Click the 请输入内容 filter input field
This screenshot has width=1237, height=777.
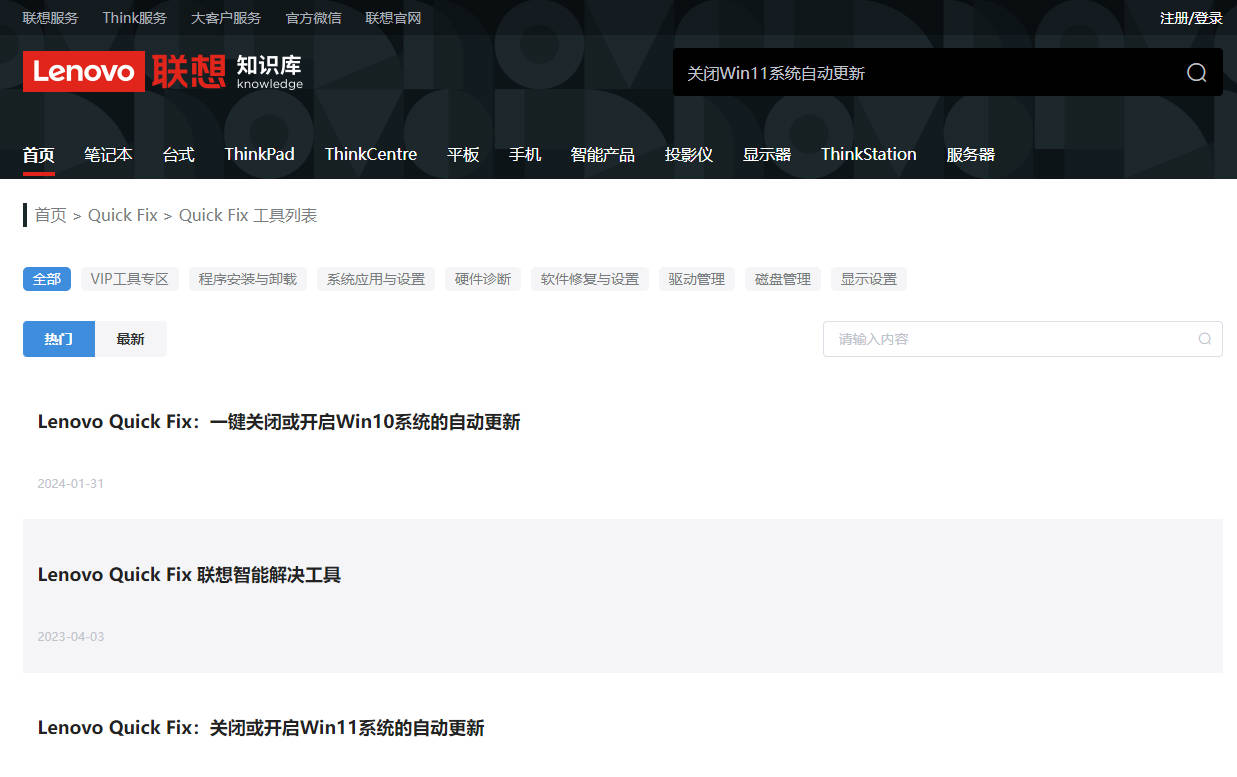click(x=1010, y=339)
